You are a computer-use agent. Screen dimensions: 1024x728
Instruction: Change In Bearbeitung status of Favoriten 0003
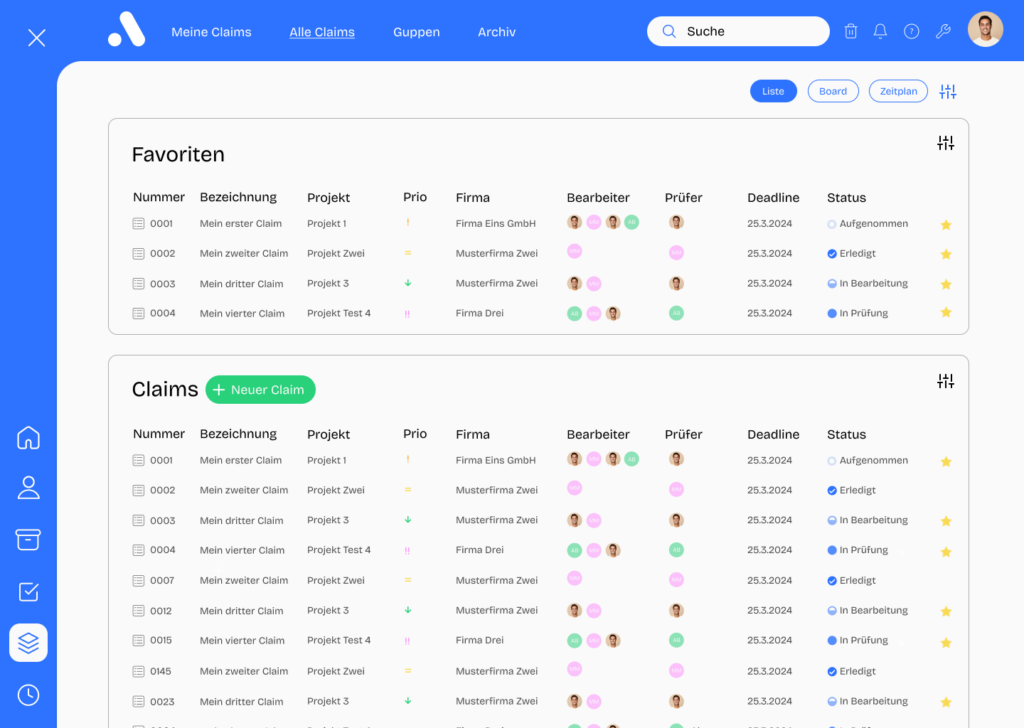[867, 283]
